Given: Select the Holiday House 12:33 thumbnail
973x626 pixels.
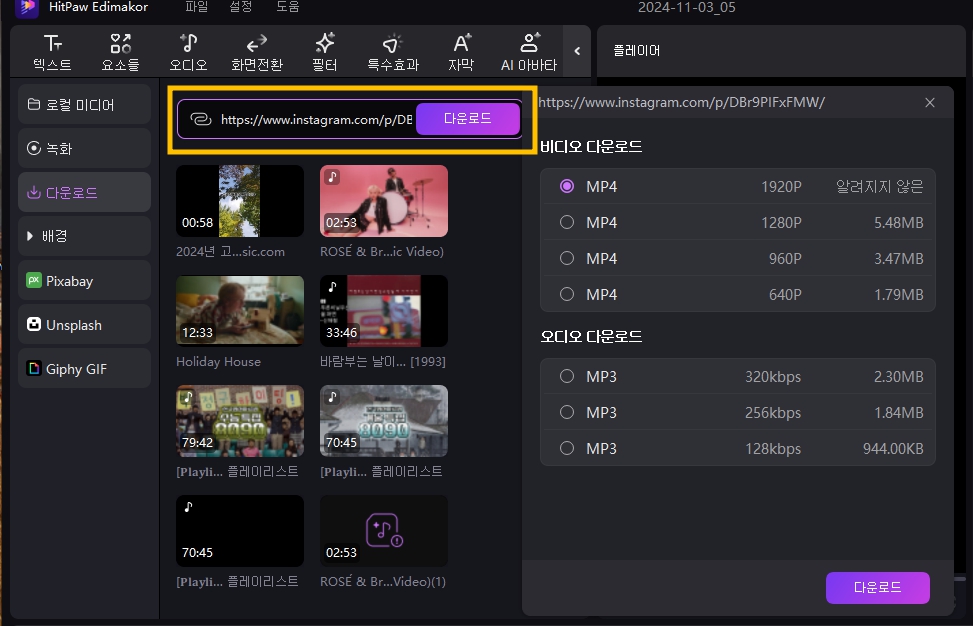Looking at the screenshot, I should [x=240, y=311].
